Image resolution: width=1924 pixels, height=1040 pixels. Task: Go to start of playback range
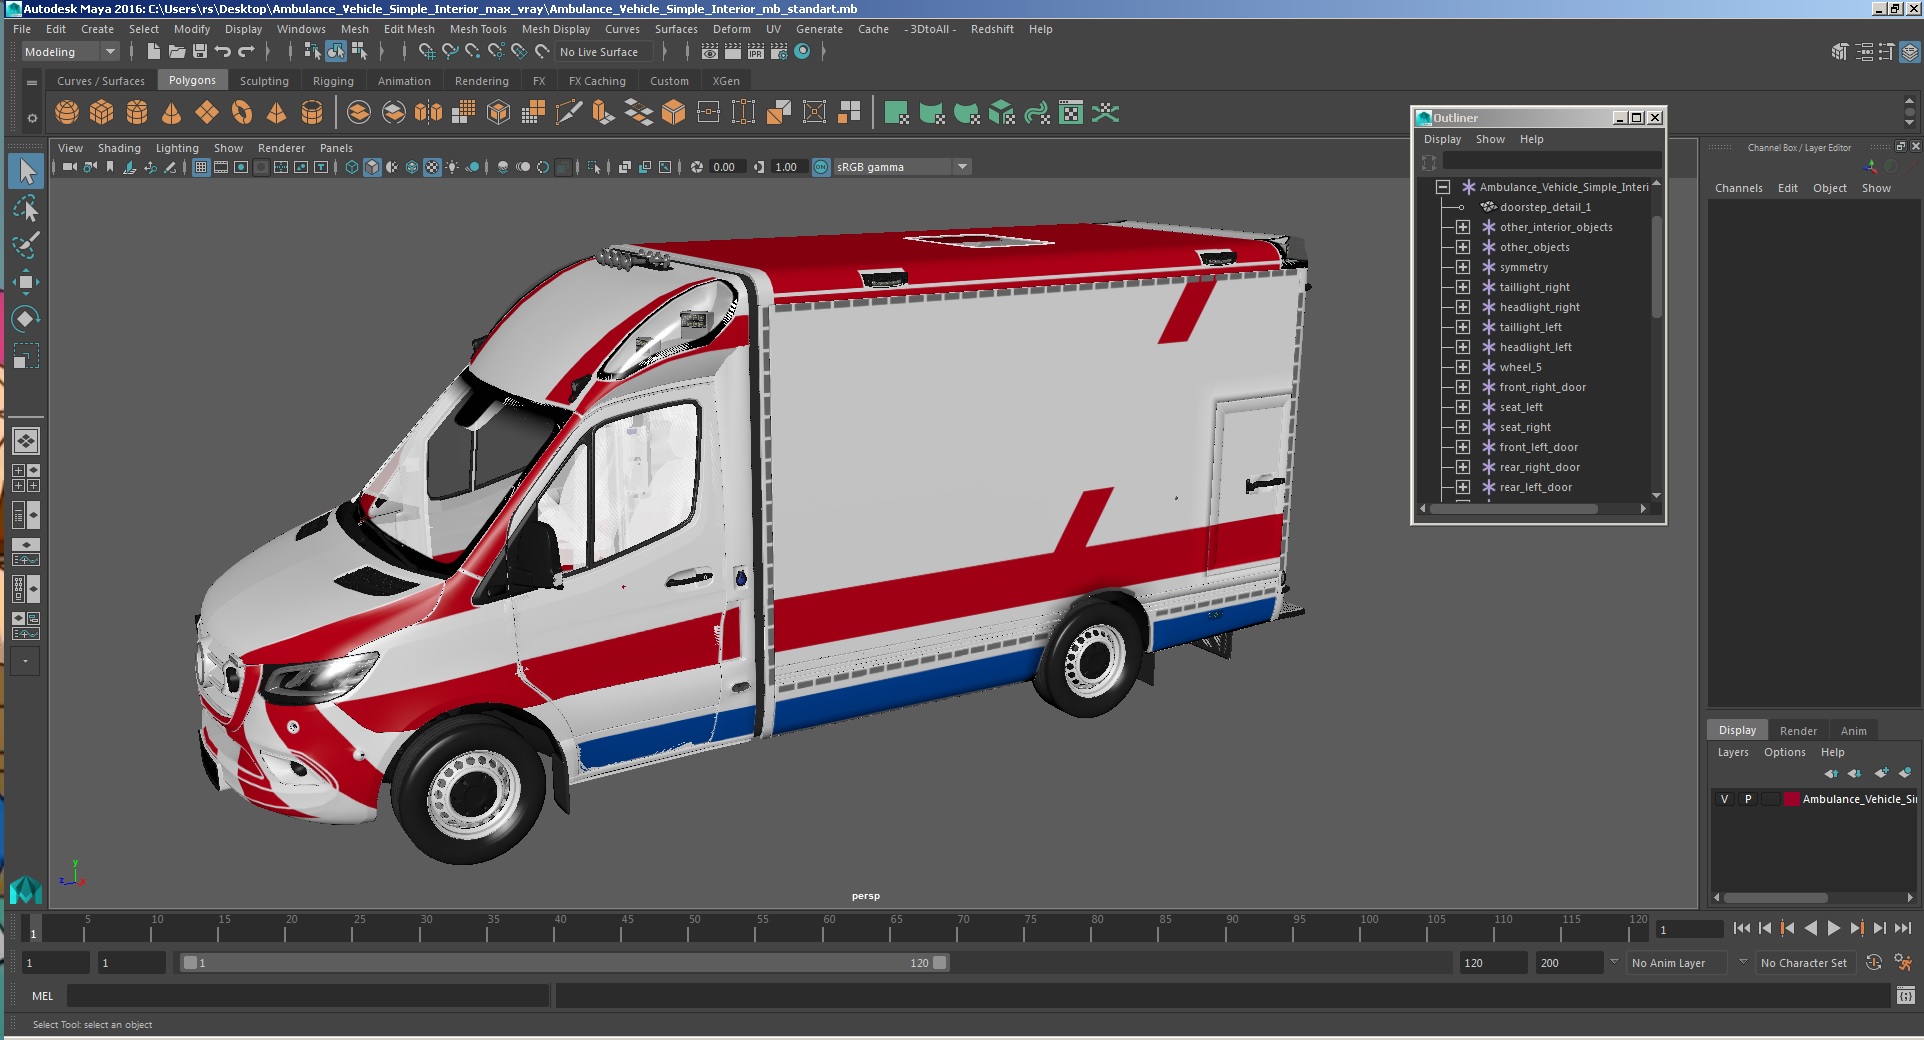1742,929
